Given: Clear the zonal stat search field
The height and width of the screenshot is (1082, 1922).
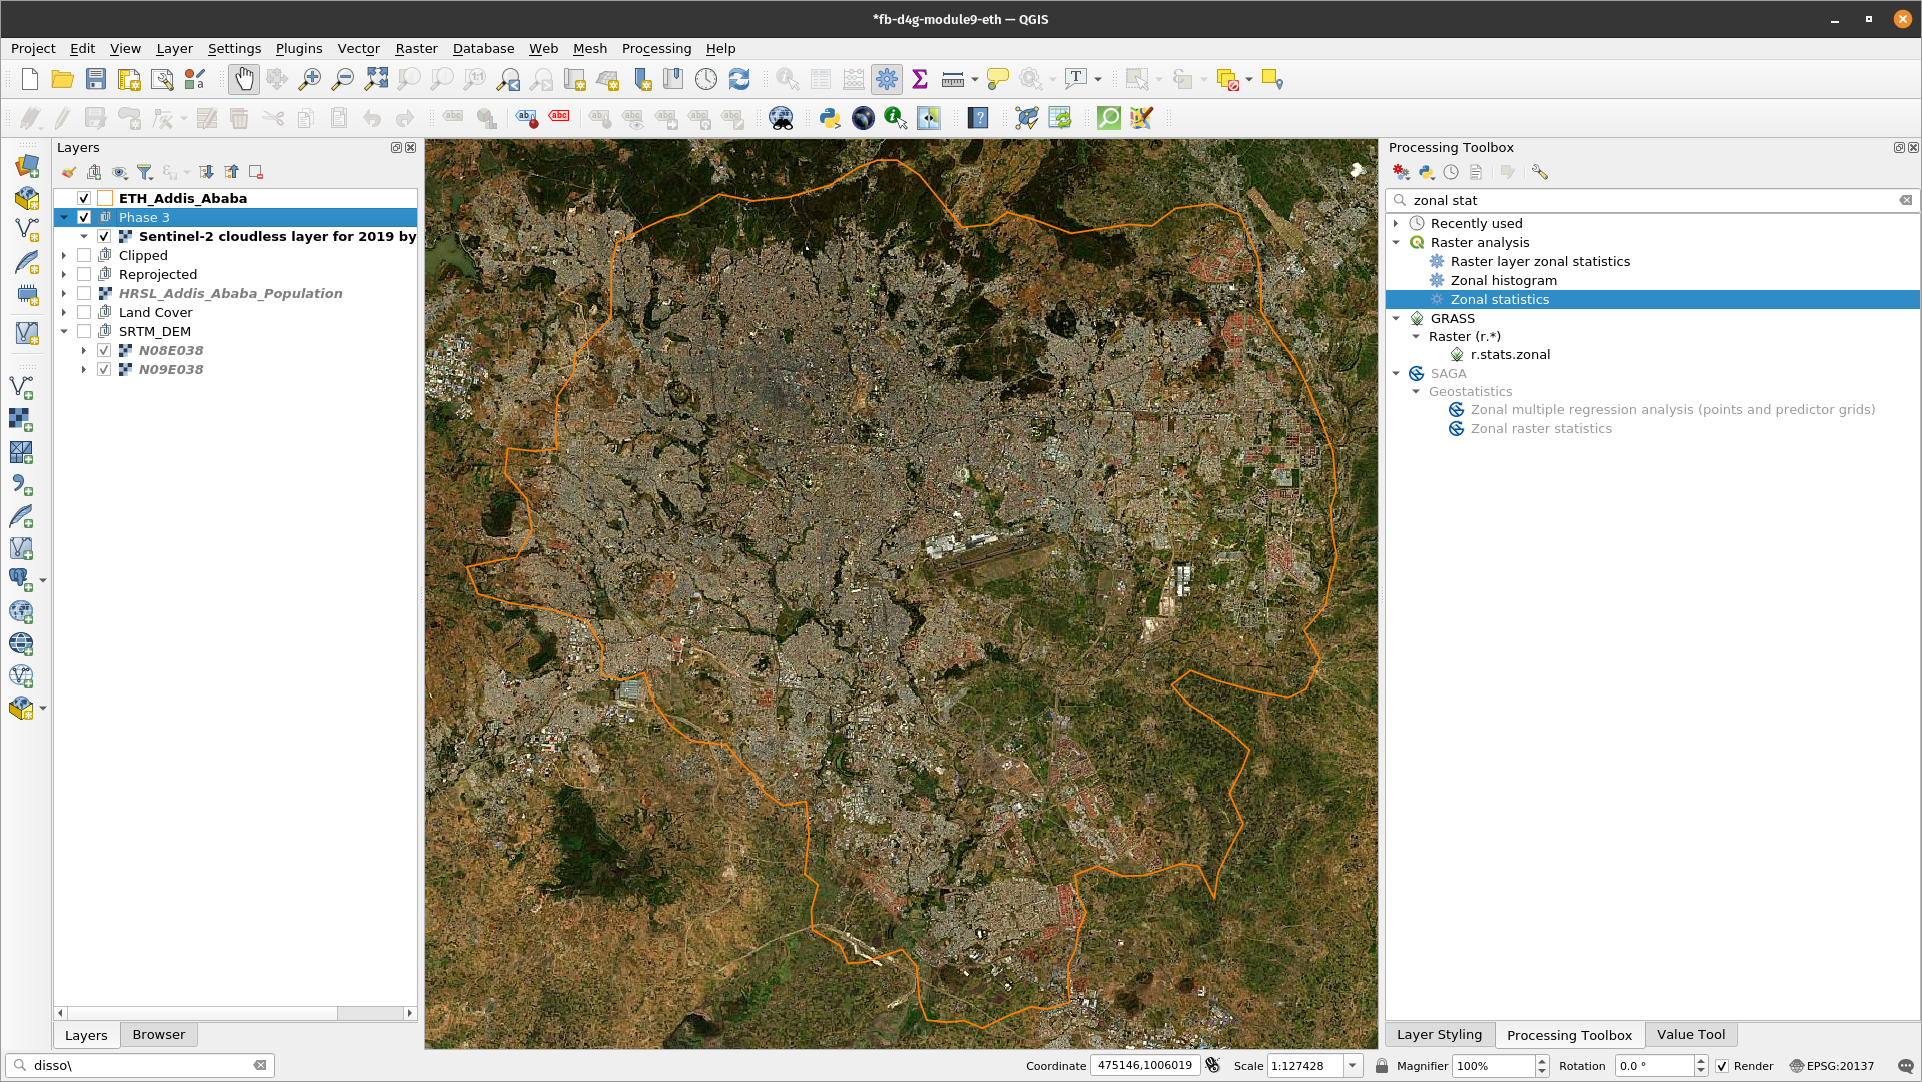Looking at the screenshot, I should tap(1905, 200).
